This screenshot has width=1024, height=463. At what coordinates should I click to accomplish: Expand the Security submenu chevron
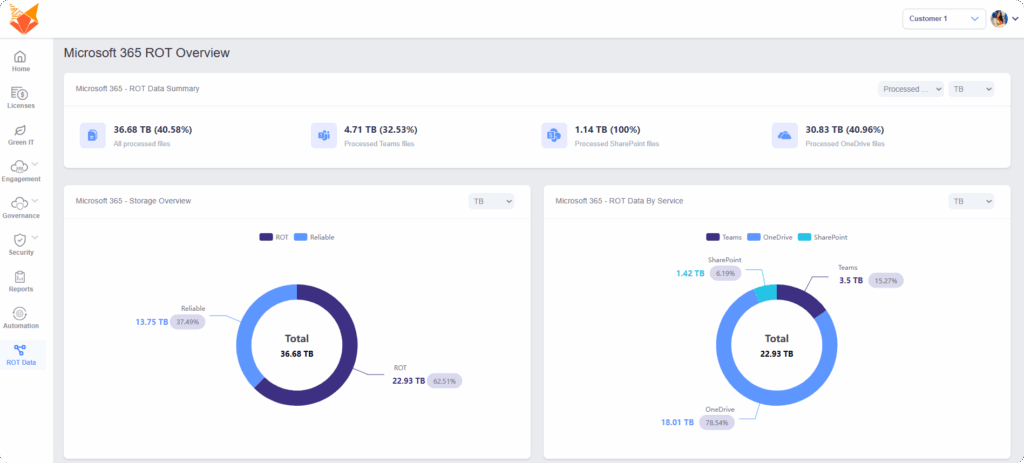35,237
